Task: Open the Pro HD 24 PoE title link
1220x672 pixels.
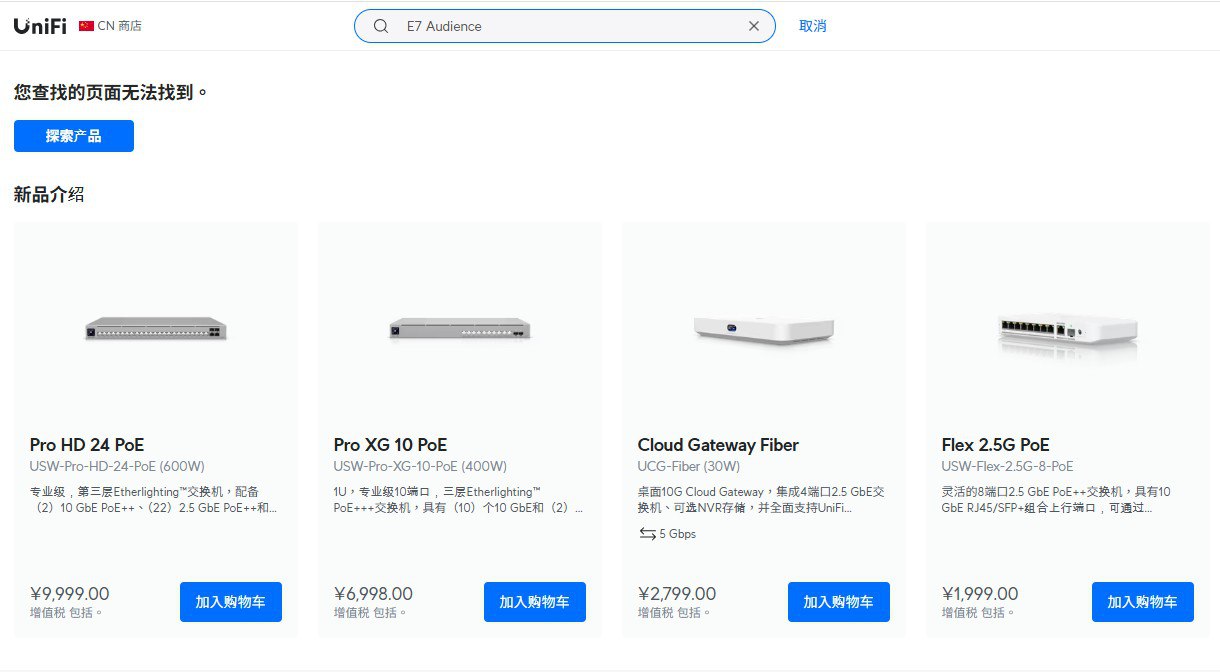Action: (87, 445)
